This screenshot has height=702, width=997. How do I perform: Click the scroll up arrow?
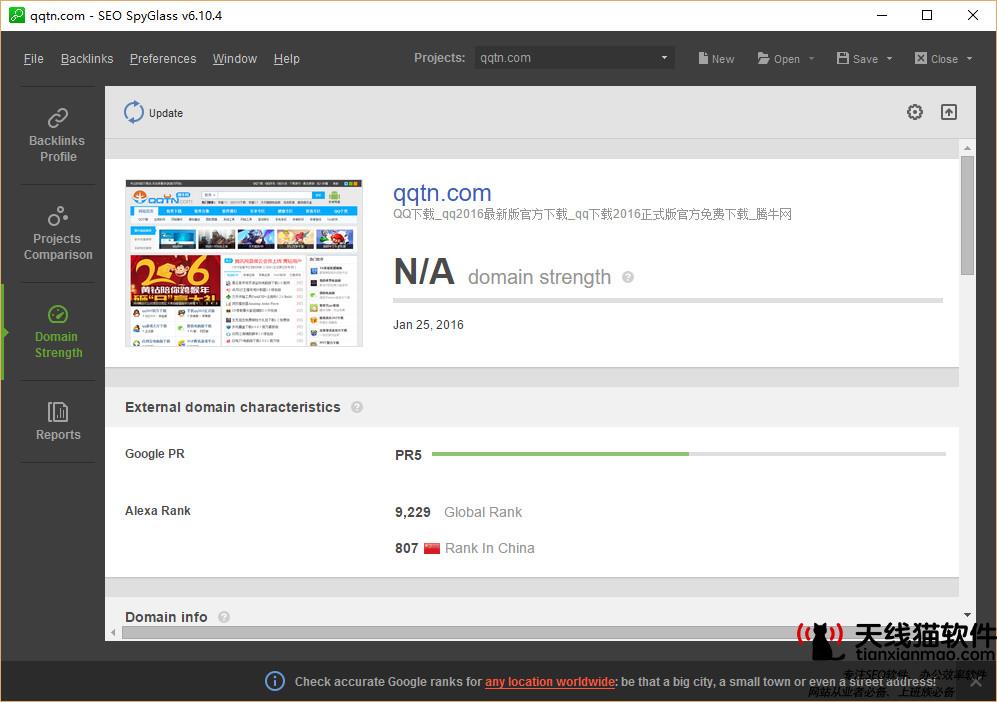[x=967, y=148]
